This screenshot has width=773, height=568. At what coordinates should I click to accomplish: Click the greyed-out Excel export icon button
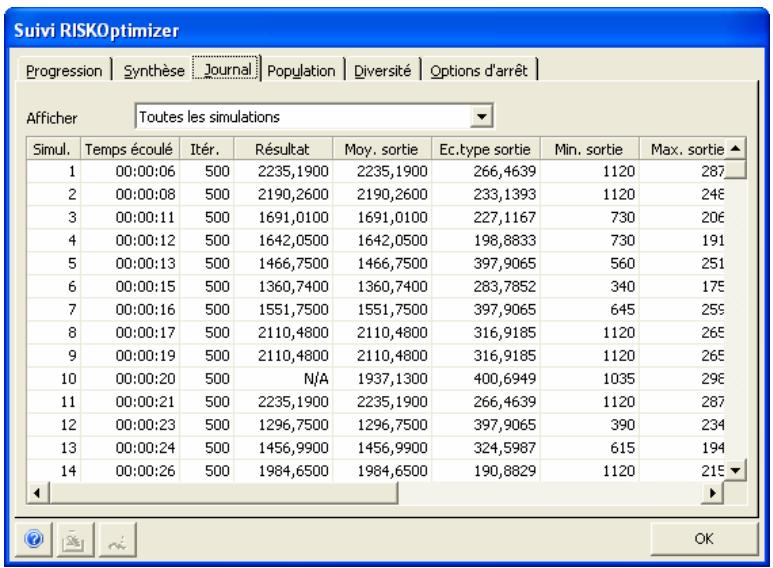point(75,540)
